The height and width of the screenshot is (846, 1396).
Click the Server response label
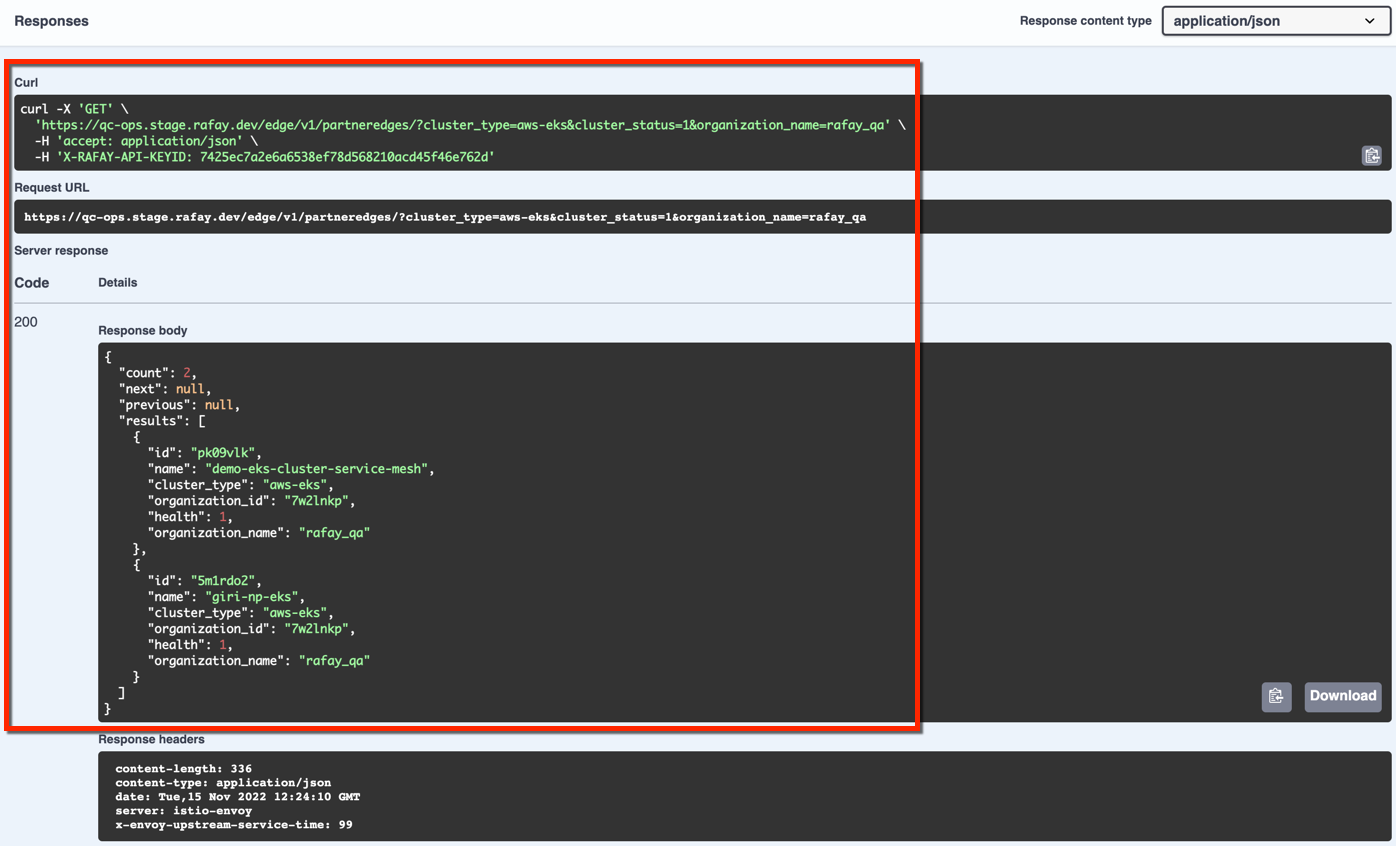(61, 250)
